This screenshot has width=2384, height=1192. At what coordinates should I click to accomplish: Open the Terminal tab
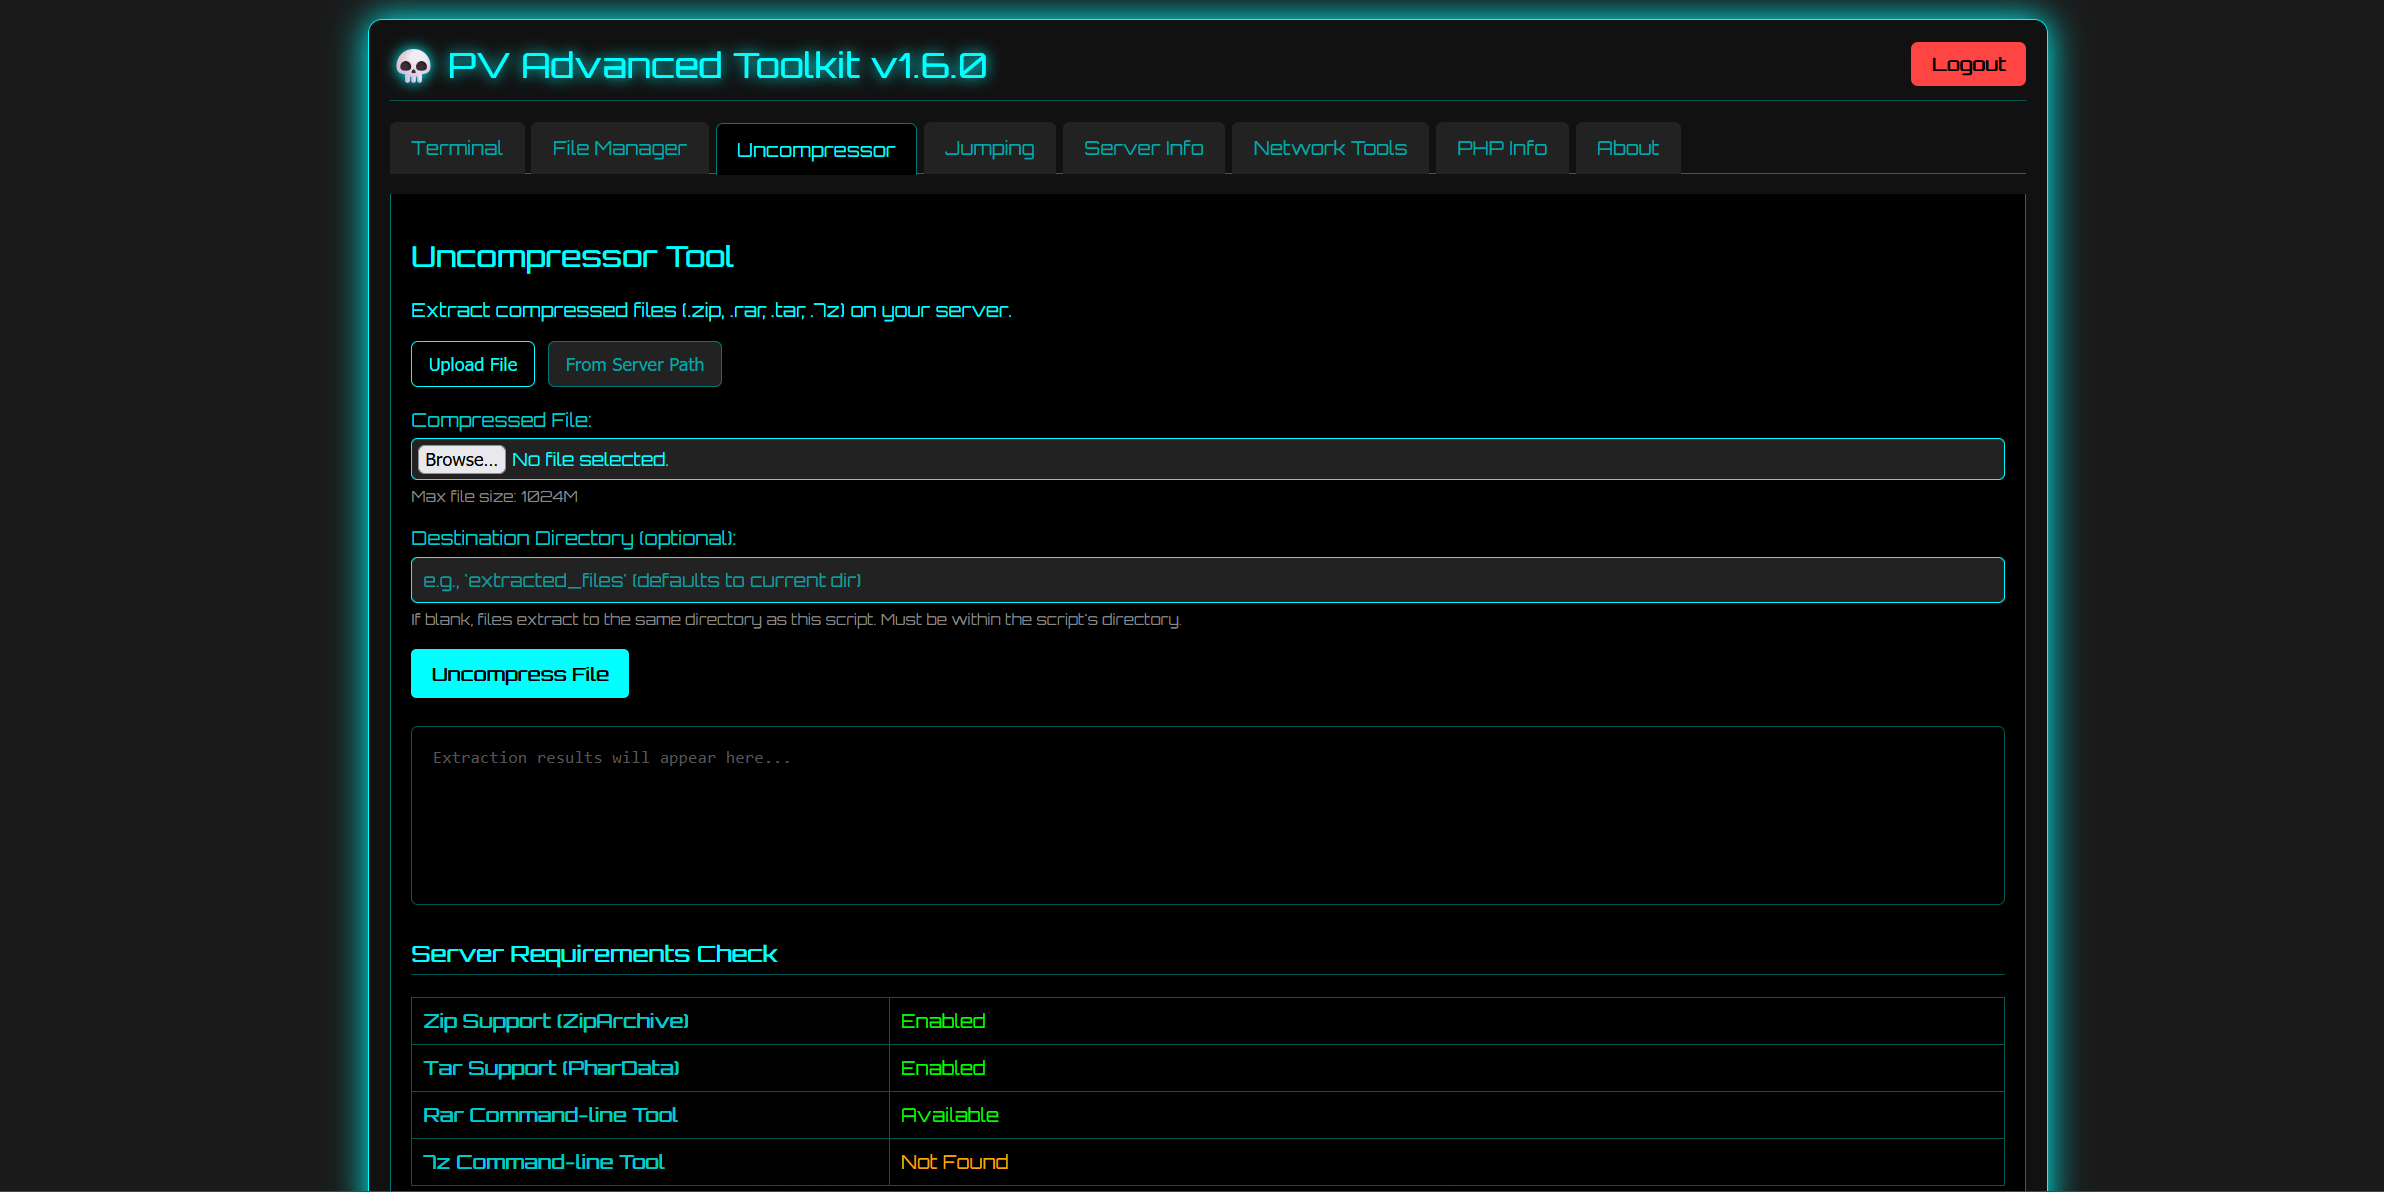click(x=457, y=148)
